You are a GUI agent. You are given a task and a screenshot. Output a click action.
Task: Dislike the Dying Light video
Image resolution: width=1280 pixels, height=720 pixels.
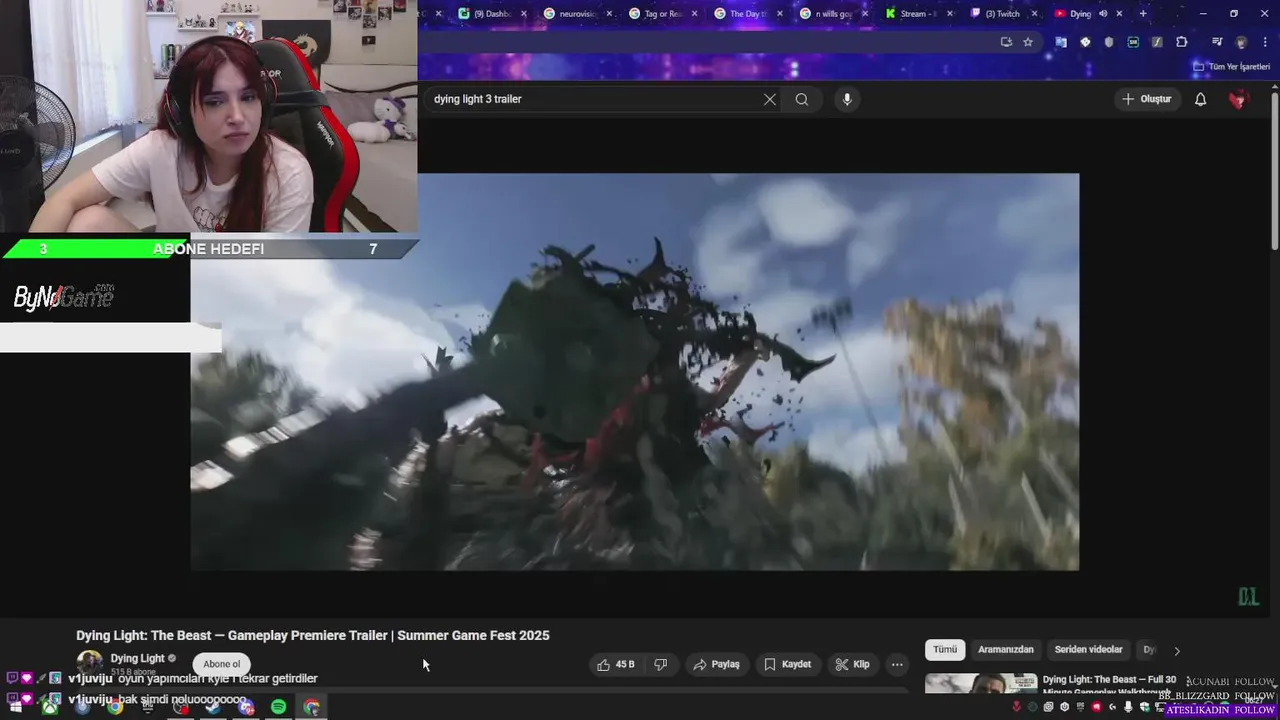click(x=660, y=664)
